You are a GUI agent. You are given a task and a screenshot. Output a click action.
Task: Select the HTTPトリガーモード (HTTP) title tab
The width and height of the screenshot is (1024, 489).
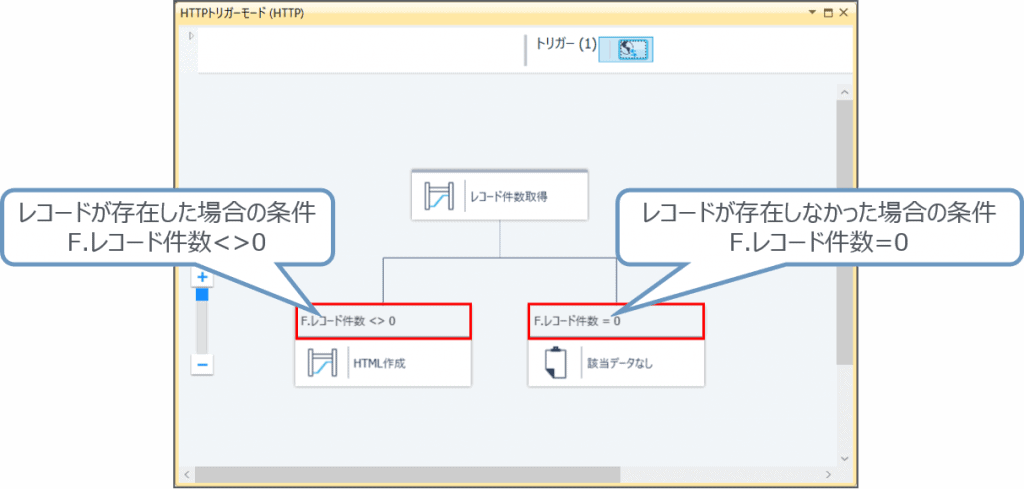click(x=241, y=13)
